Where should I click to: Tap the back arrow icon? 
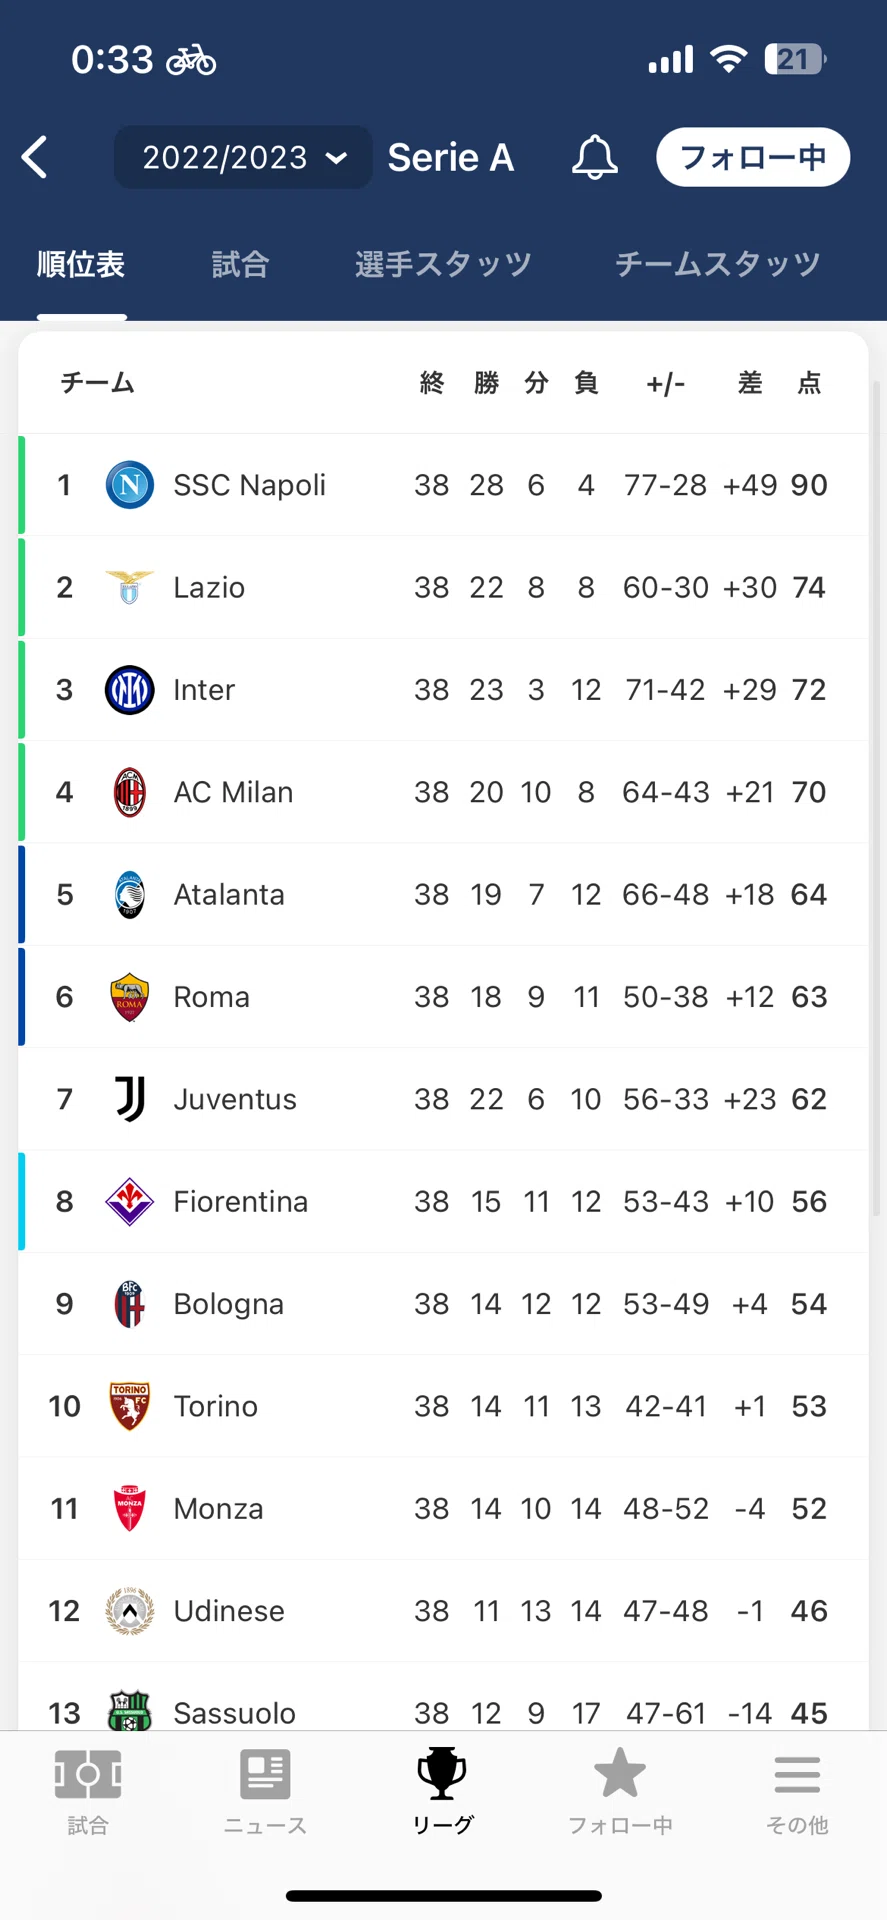click(35, 157)
